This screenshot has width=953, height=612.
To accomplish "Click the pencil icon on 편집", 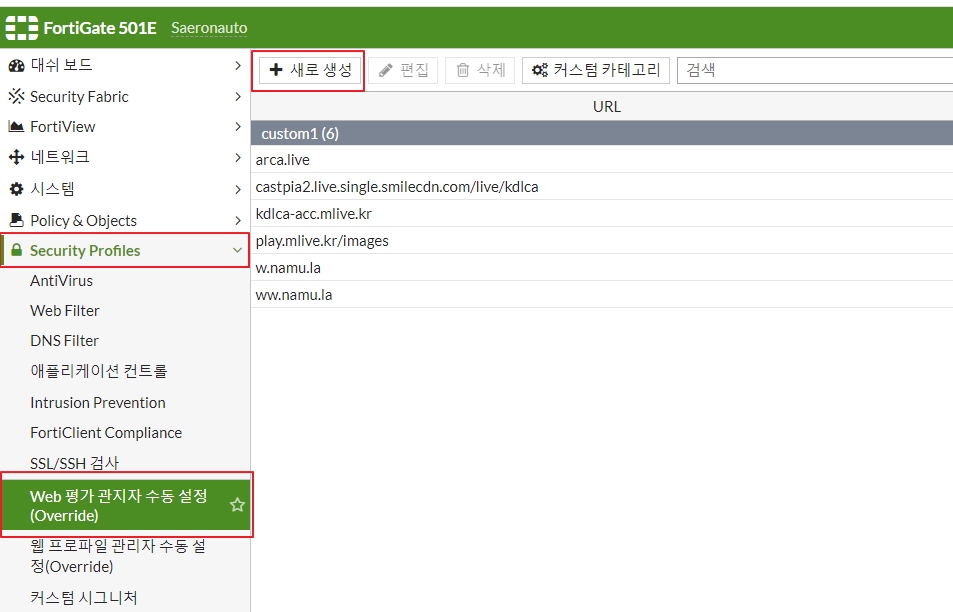I will point(385,70).
